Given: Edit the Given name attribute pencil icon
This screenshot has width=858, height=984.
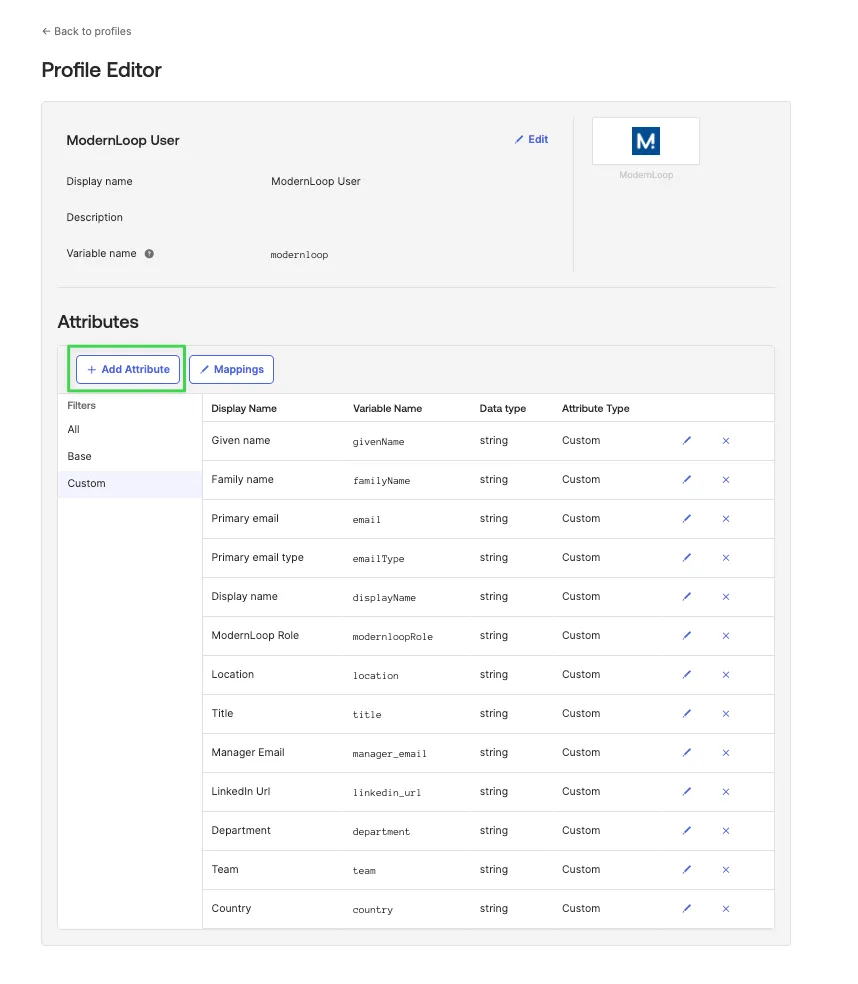Looking at the screenshot, I should coord(687,441).
